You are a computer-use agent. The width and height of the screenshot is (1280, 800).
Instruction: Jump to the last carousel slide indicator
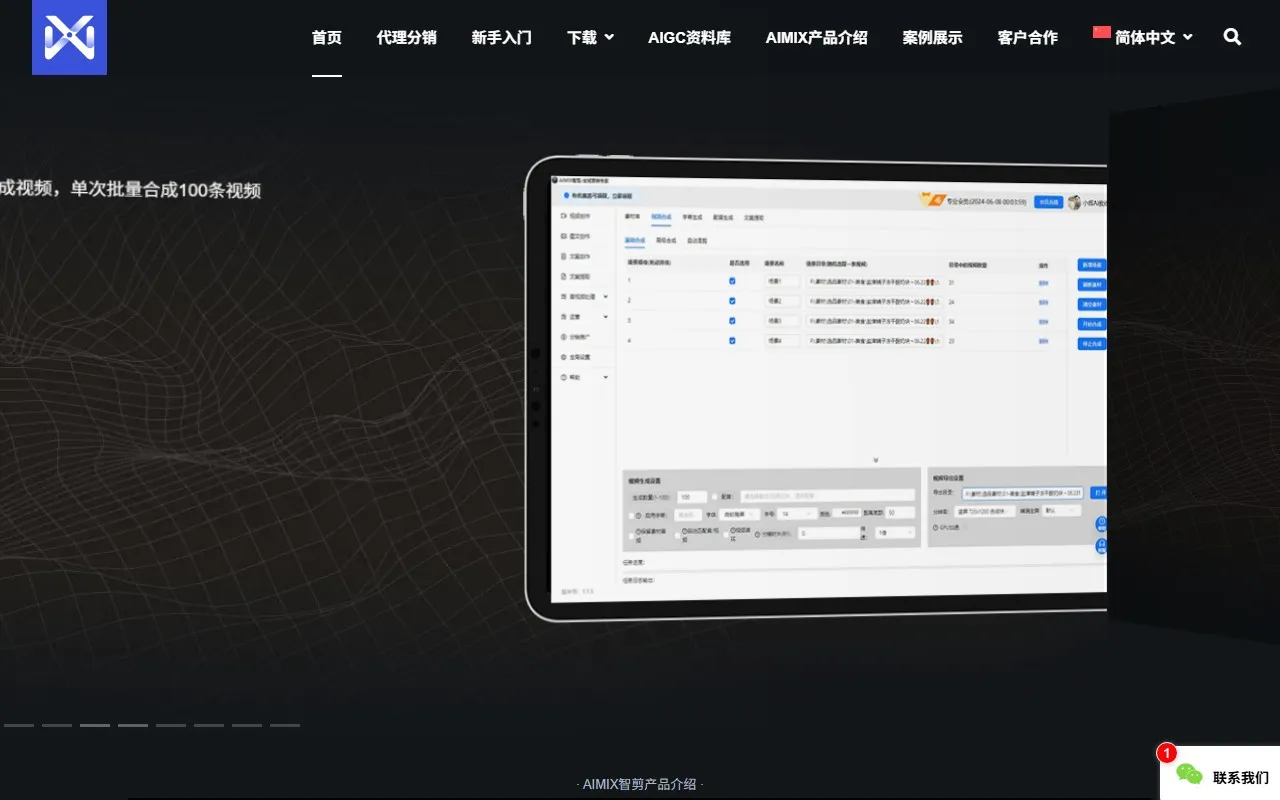click(x=285, y=725)
